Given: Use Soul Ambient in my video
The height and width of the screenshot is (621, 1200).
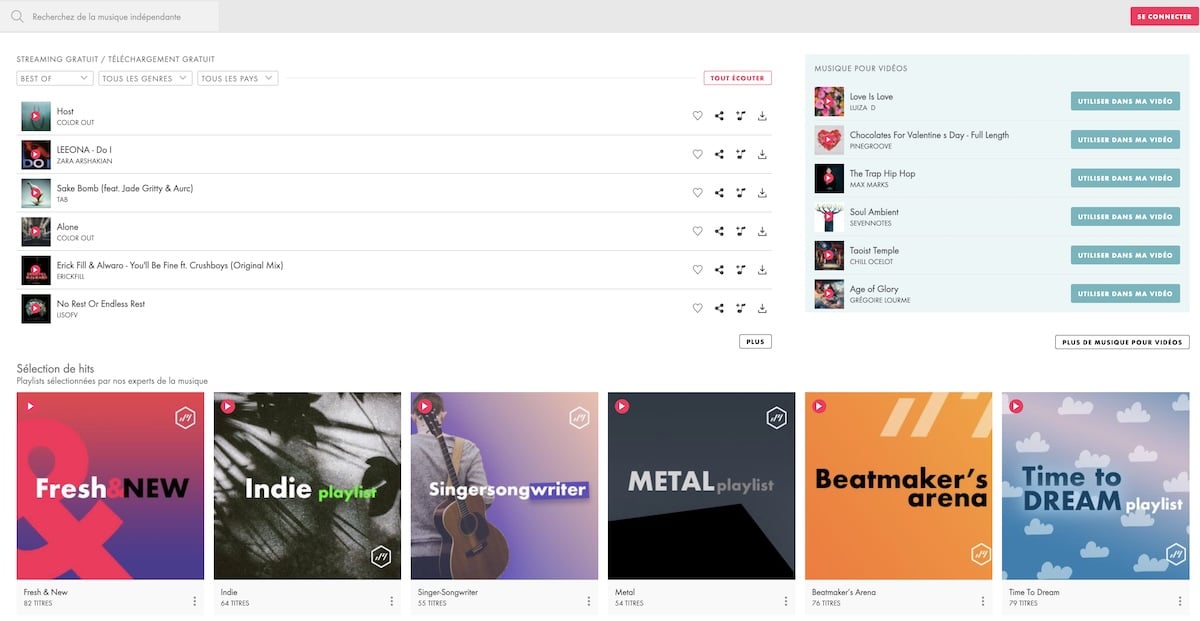Looking at the screenshot, I should tap(1125, 217).
